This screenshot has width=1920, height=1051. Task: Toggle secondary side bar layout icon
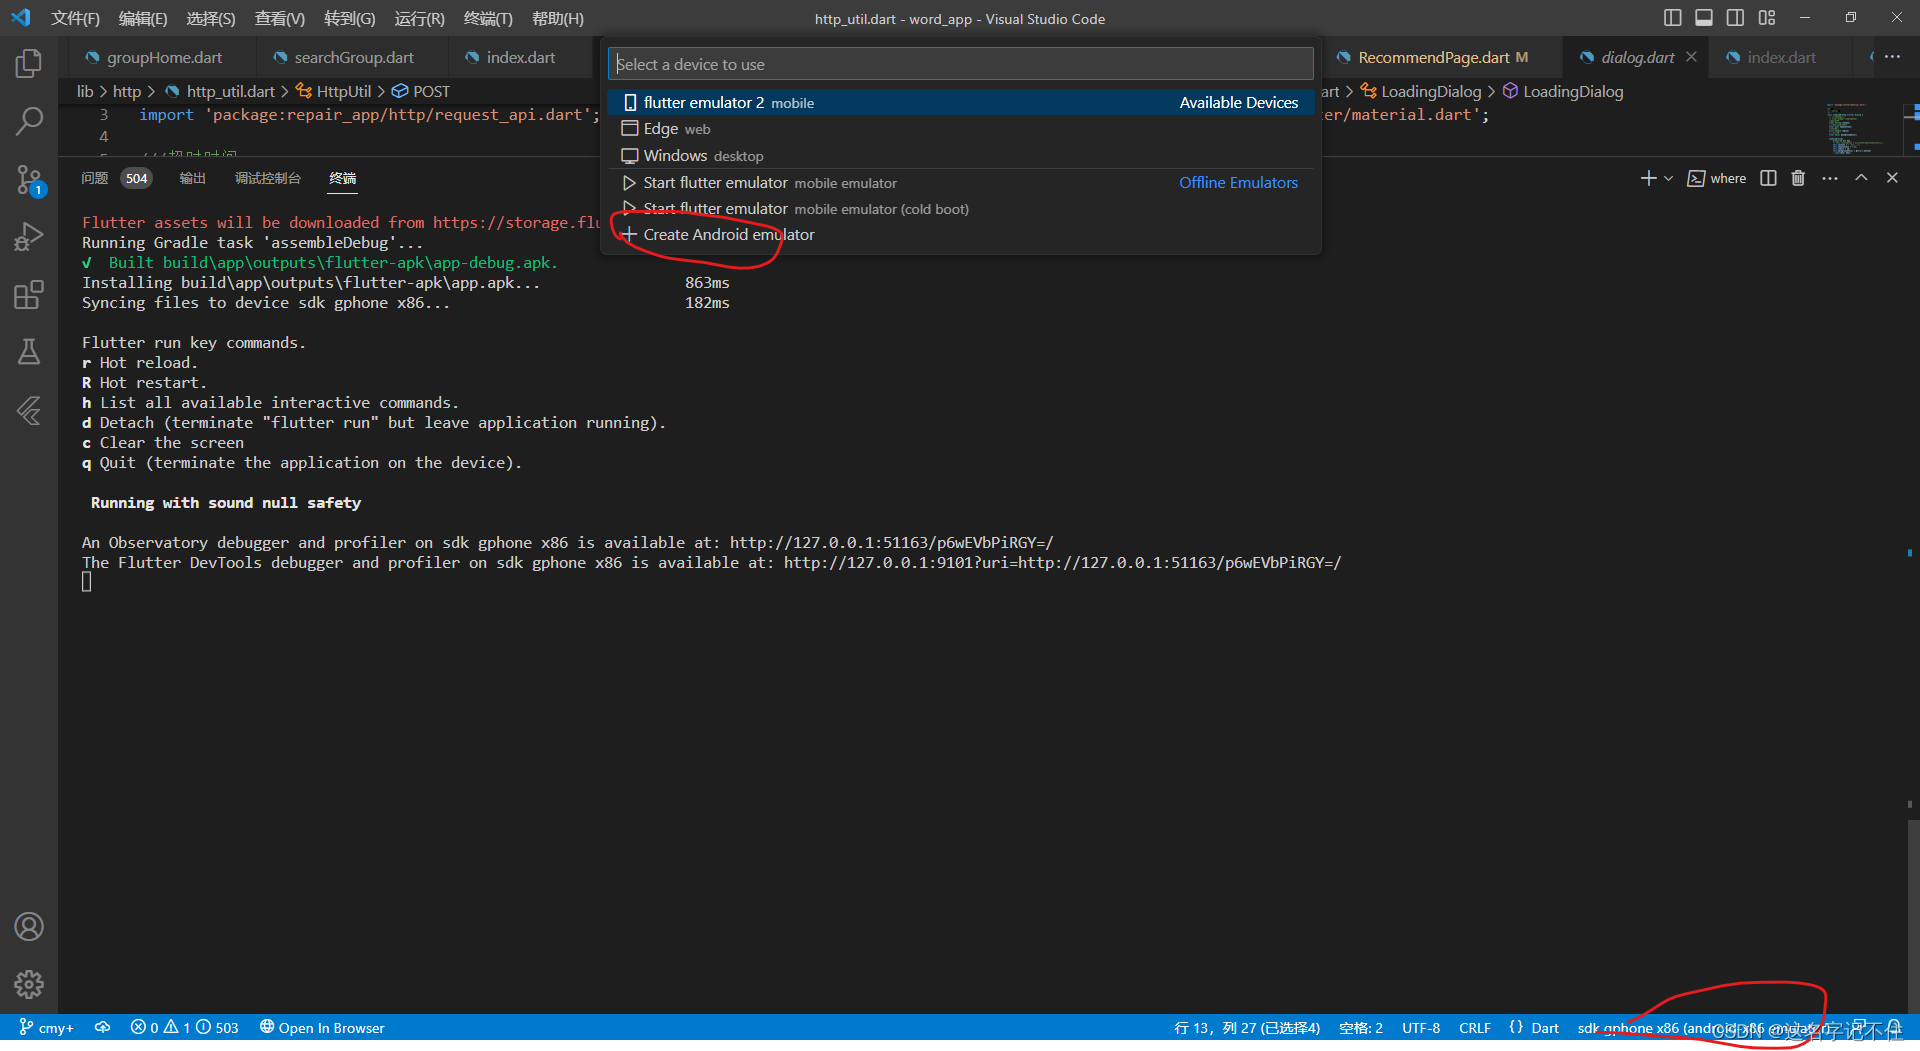click(x=1735, y=18)
